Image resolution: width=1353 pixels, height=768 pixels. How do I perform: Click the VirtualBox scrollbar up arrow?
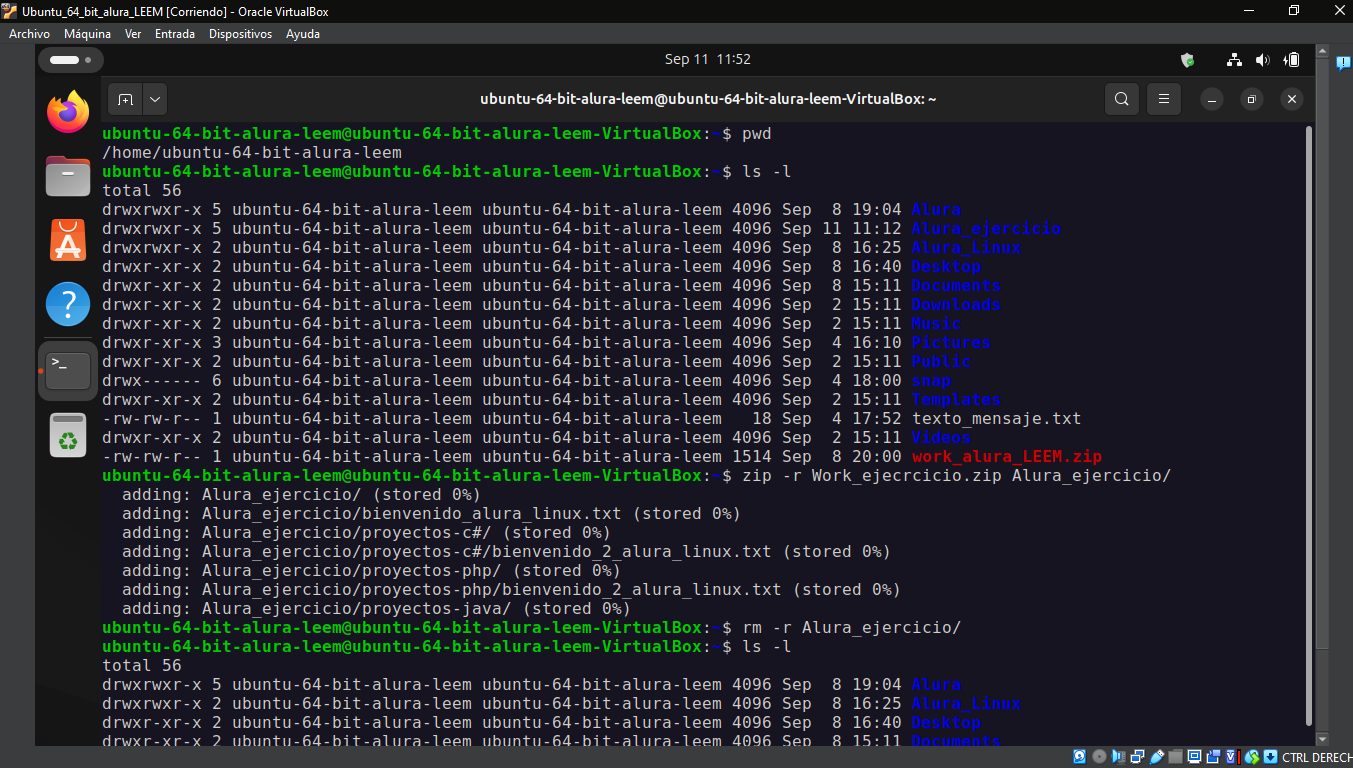click(1323, 53)
